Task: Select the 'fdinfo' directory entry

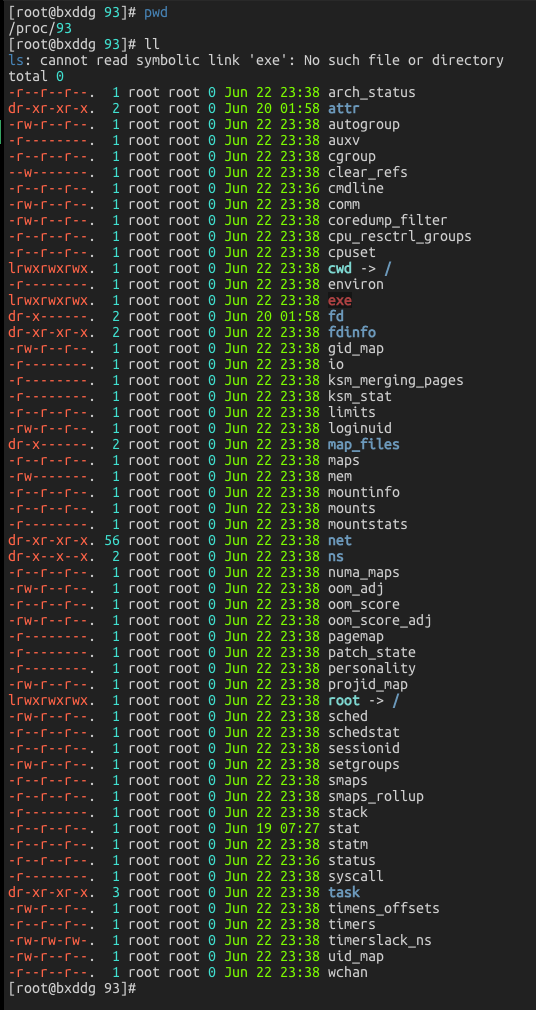Action: click(x=352, y=332)
